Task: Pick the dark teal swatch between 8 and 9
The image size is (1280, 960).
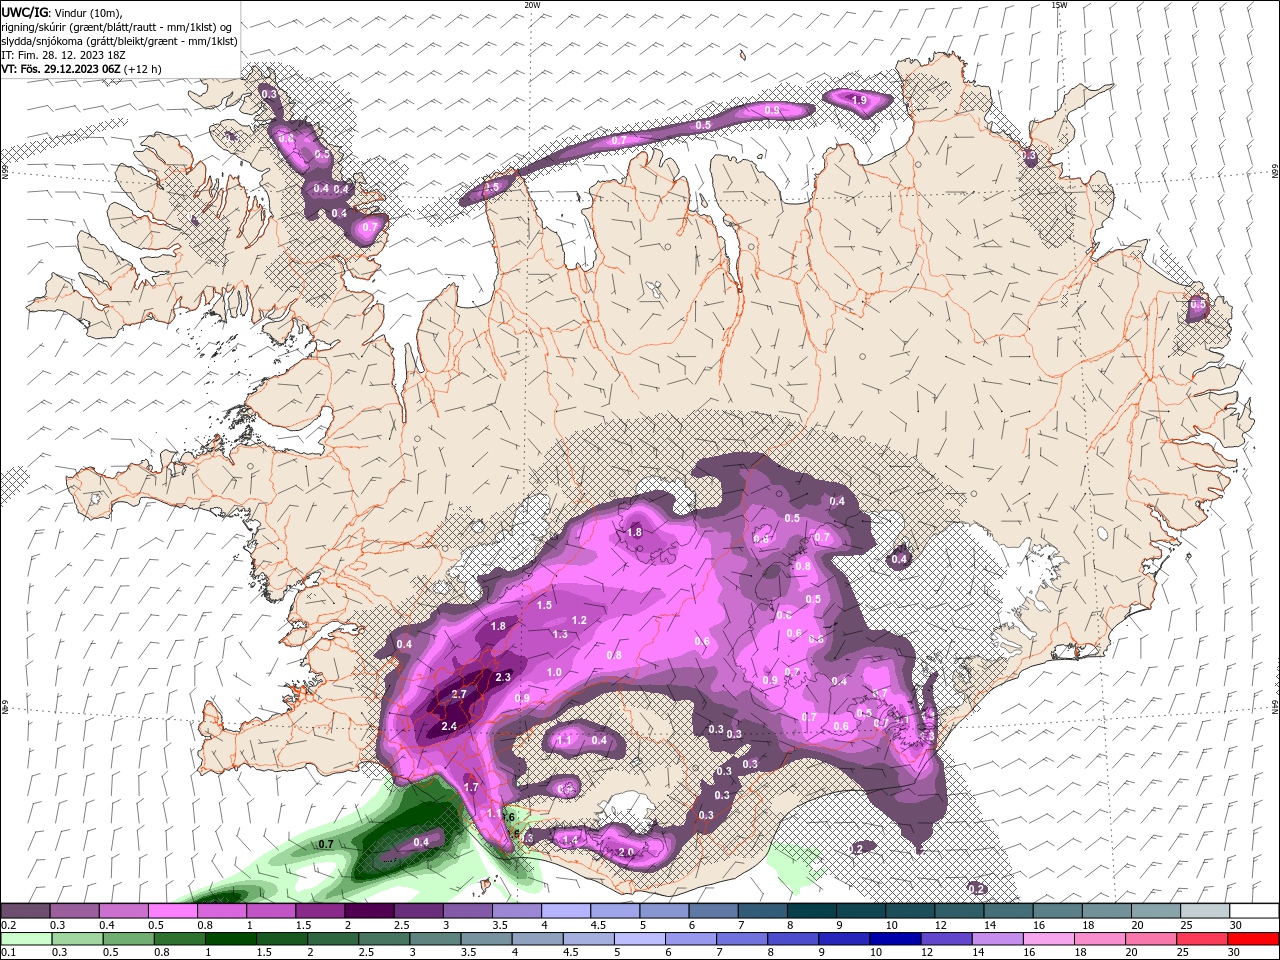Action: [x=811, y=911]
